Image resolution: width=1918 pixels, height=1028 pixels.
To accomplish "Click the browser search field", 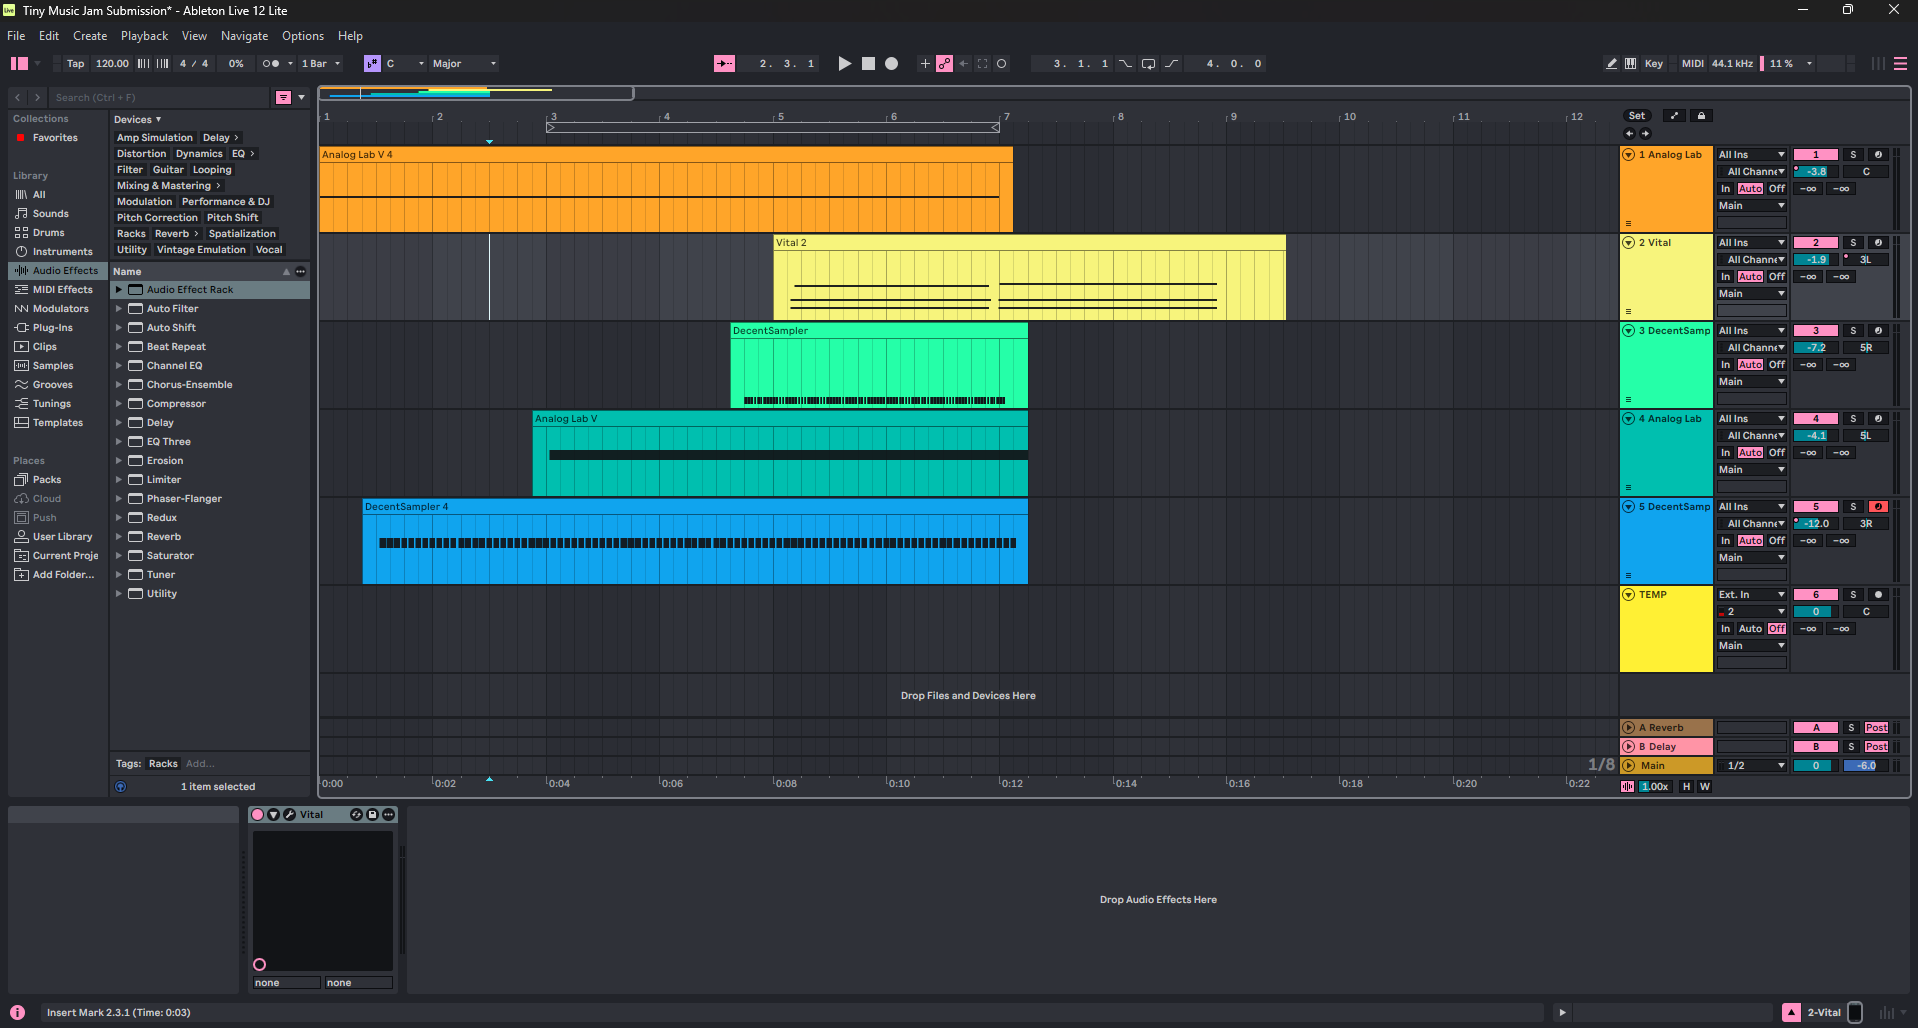I will tap(160, 98).
